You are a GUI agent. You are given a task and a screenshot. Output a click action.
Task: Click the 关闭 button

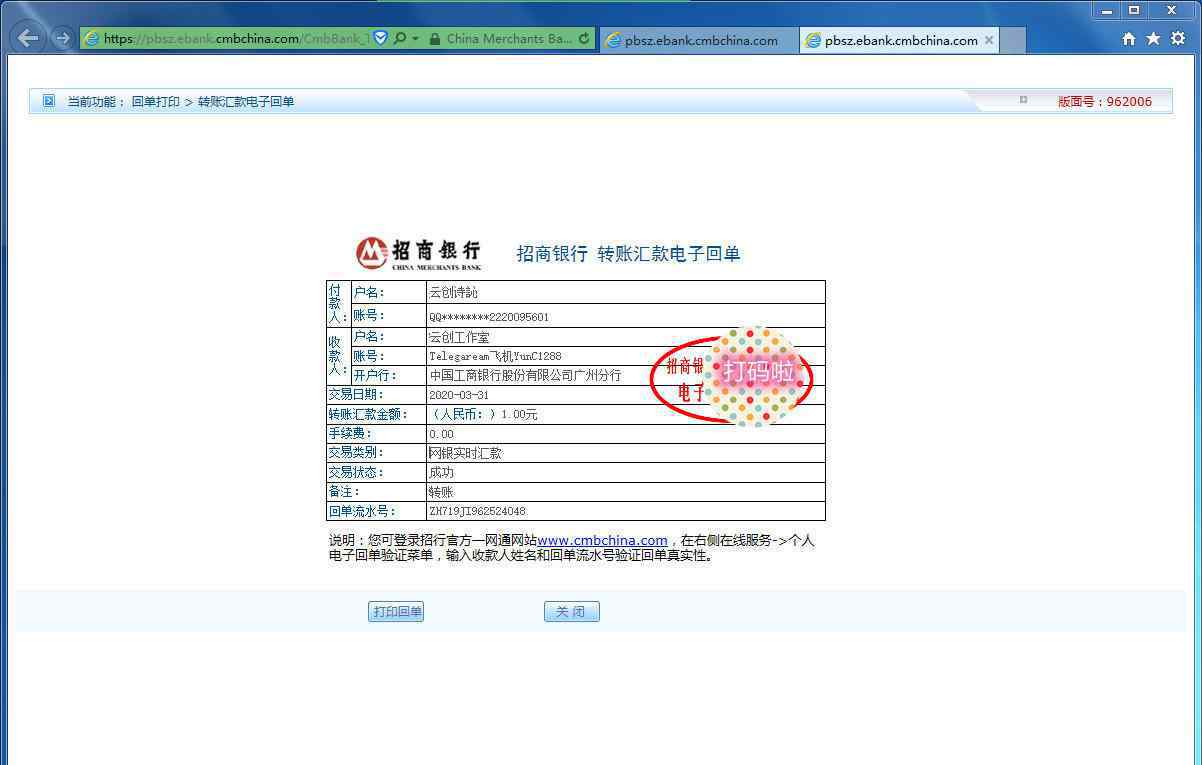pyautogui.click(x=572, y=612)
